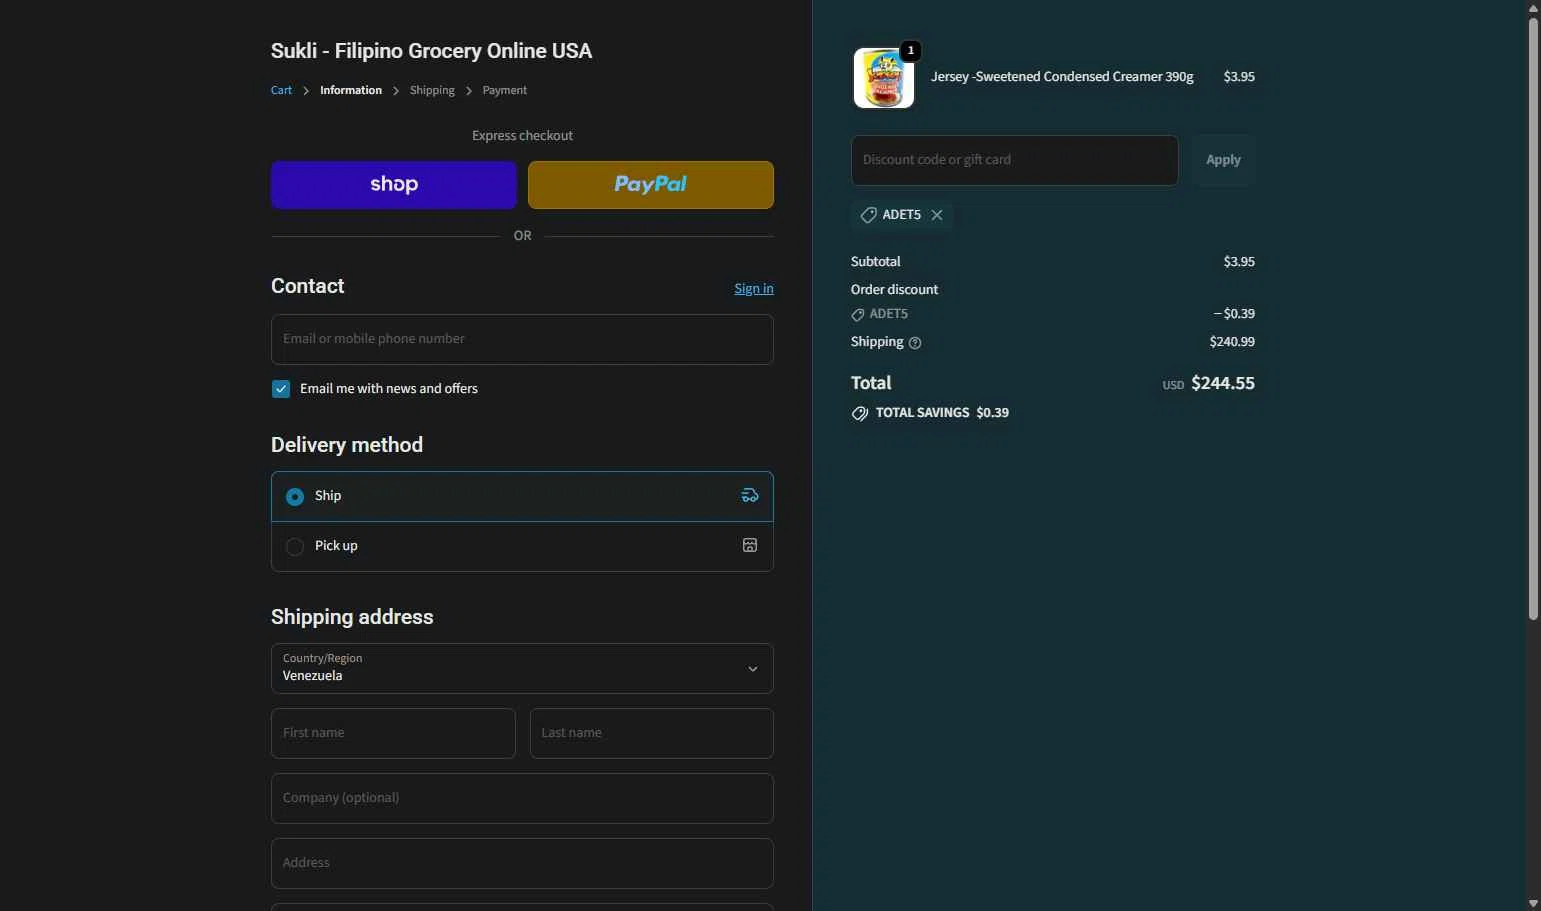Pay with Shop Pay express button
This screenshot has height=911, width=1541.
click(394, 185)
